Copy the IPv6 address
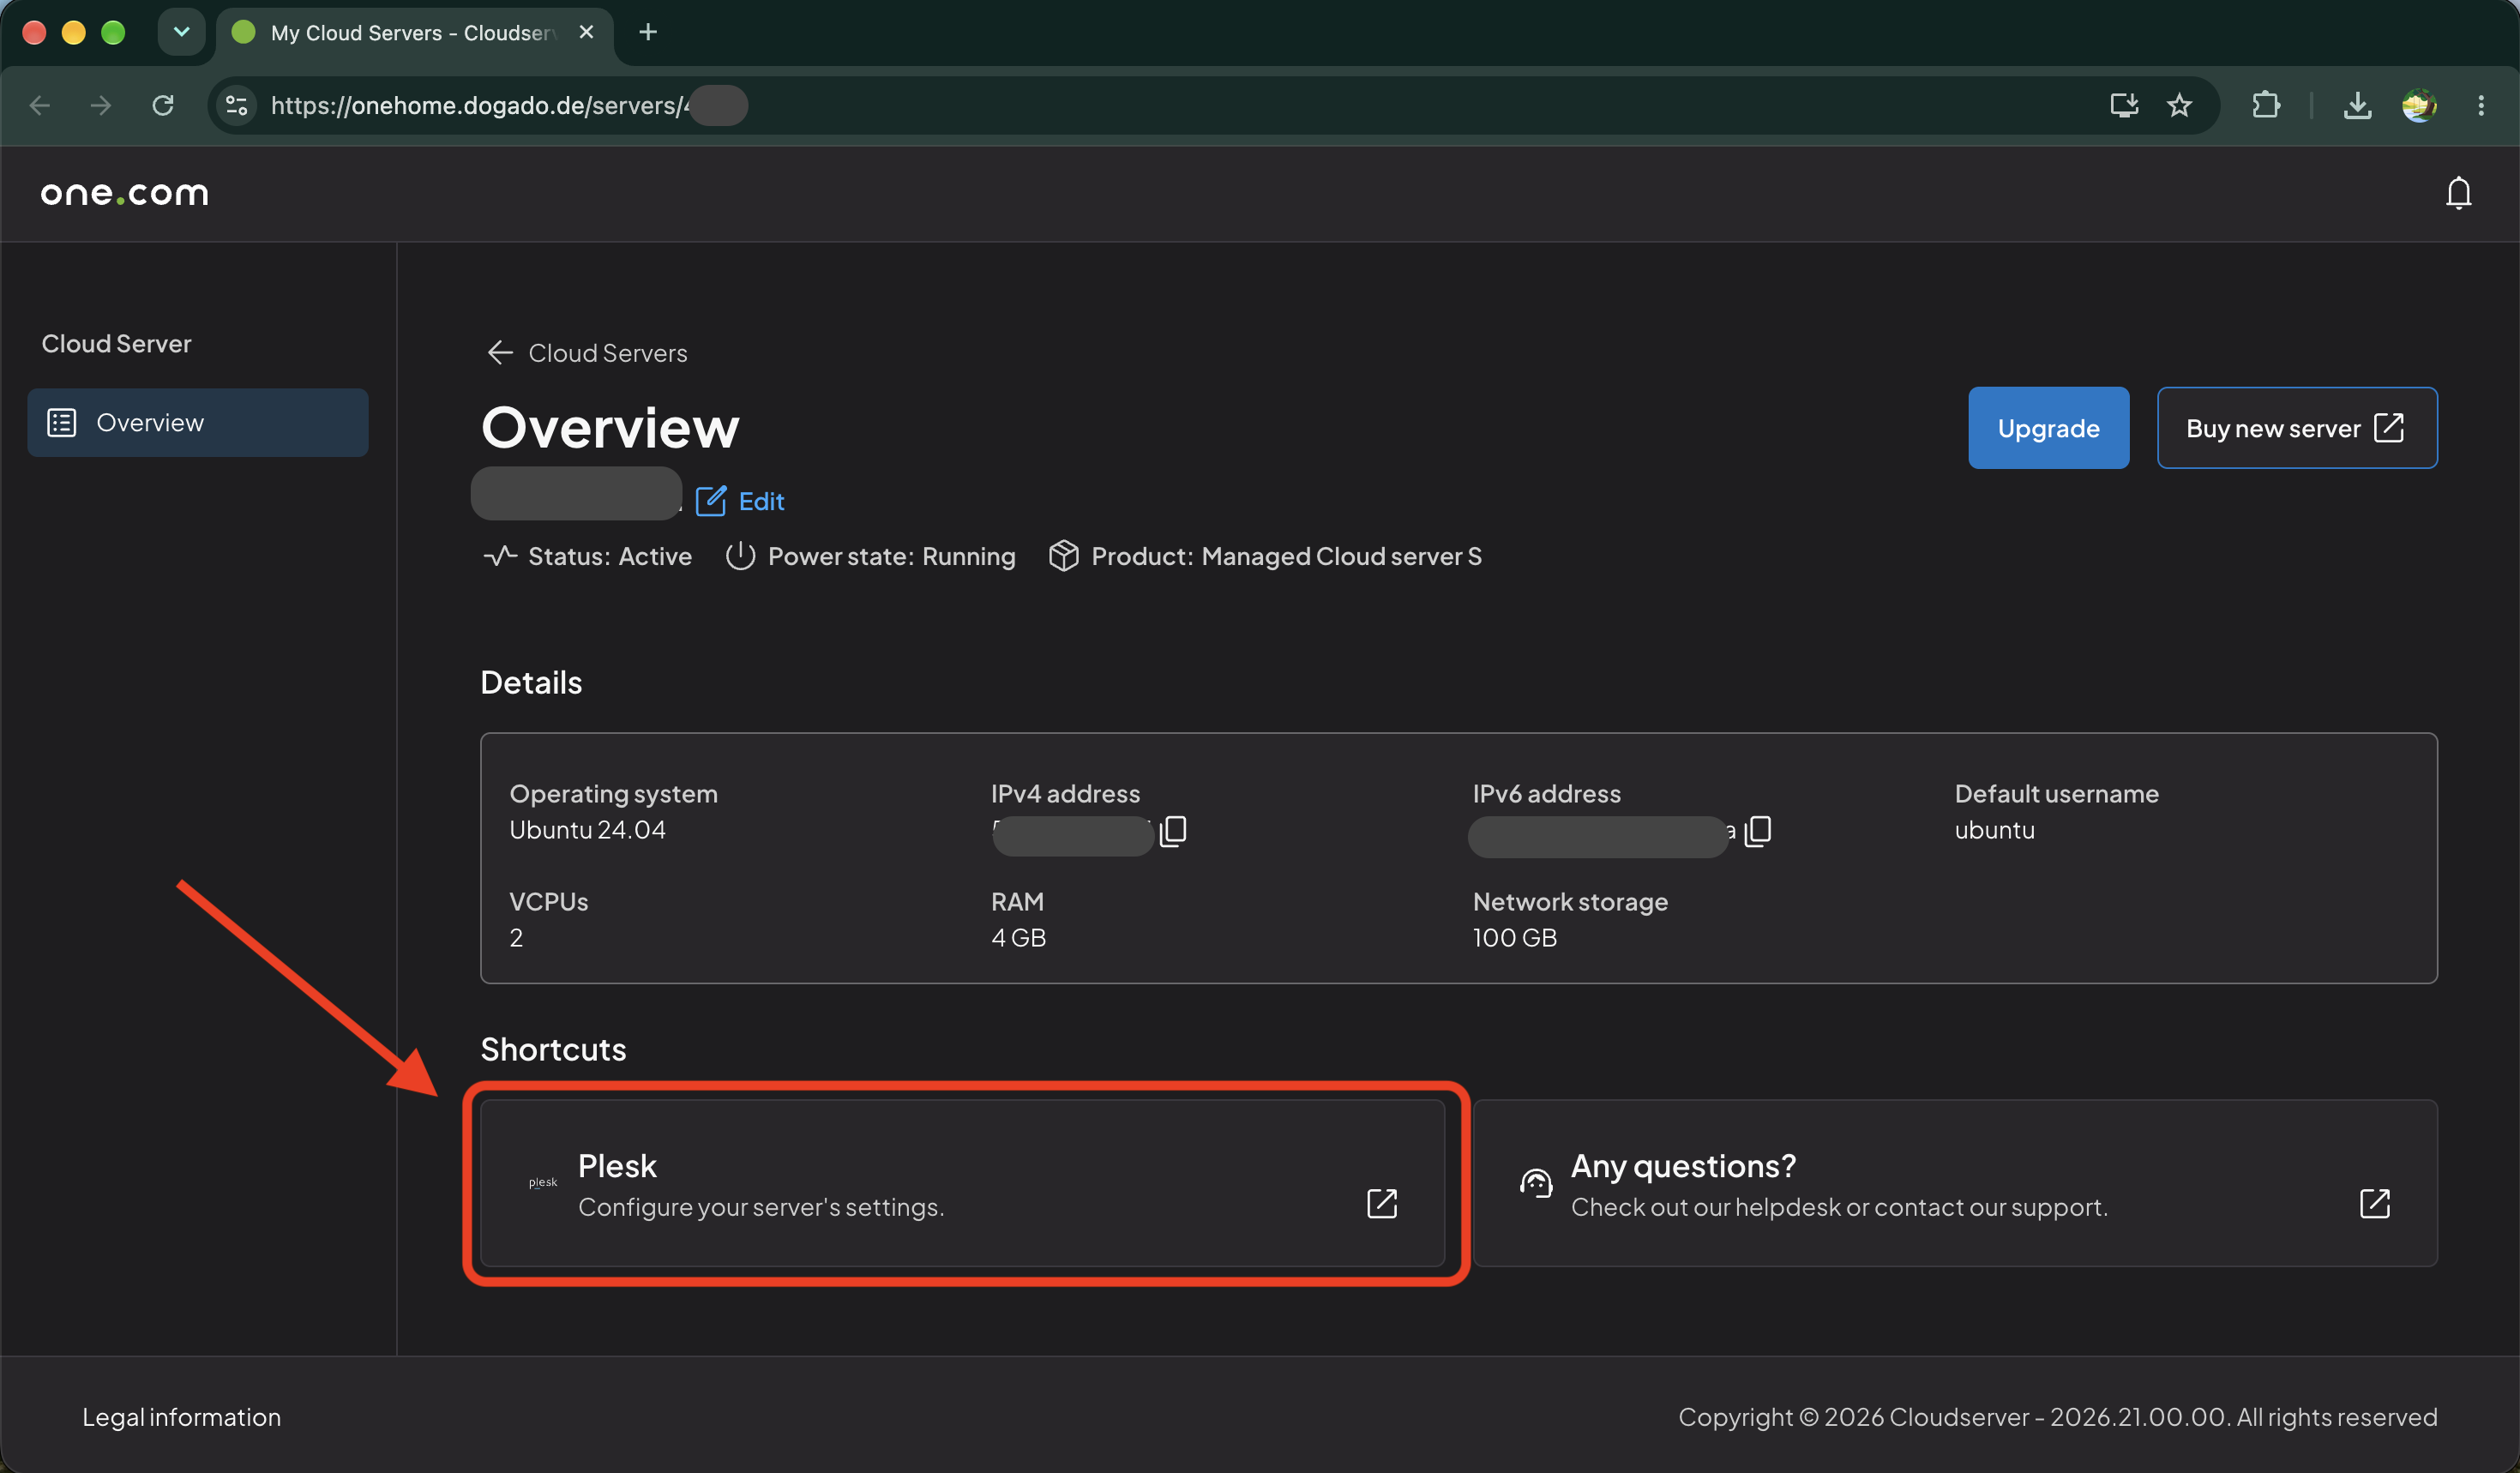Viewport: 2520px width, 1473px height. (x=1758, y=831)
